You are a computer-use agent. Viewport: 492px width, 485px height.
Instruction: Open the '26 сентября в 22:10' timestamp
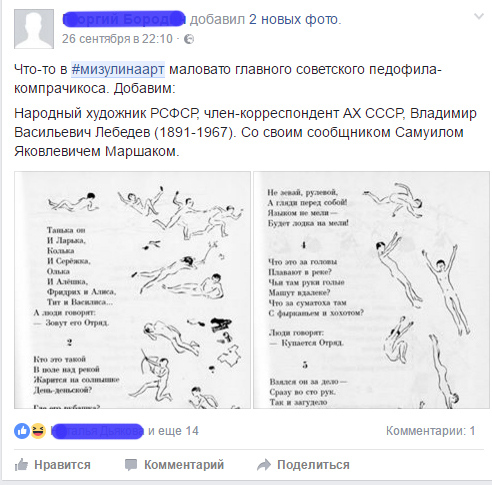tap(117, 39)
